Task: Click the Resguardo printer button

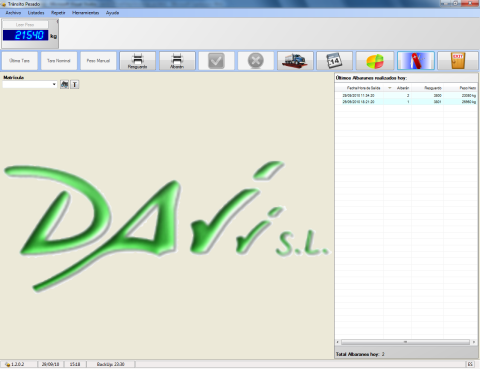Action: click(138, 61)
